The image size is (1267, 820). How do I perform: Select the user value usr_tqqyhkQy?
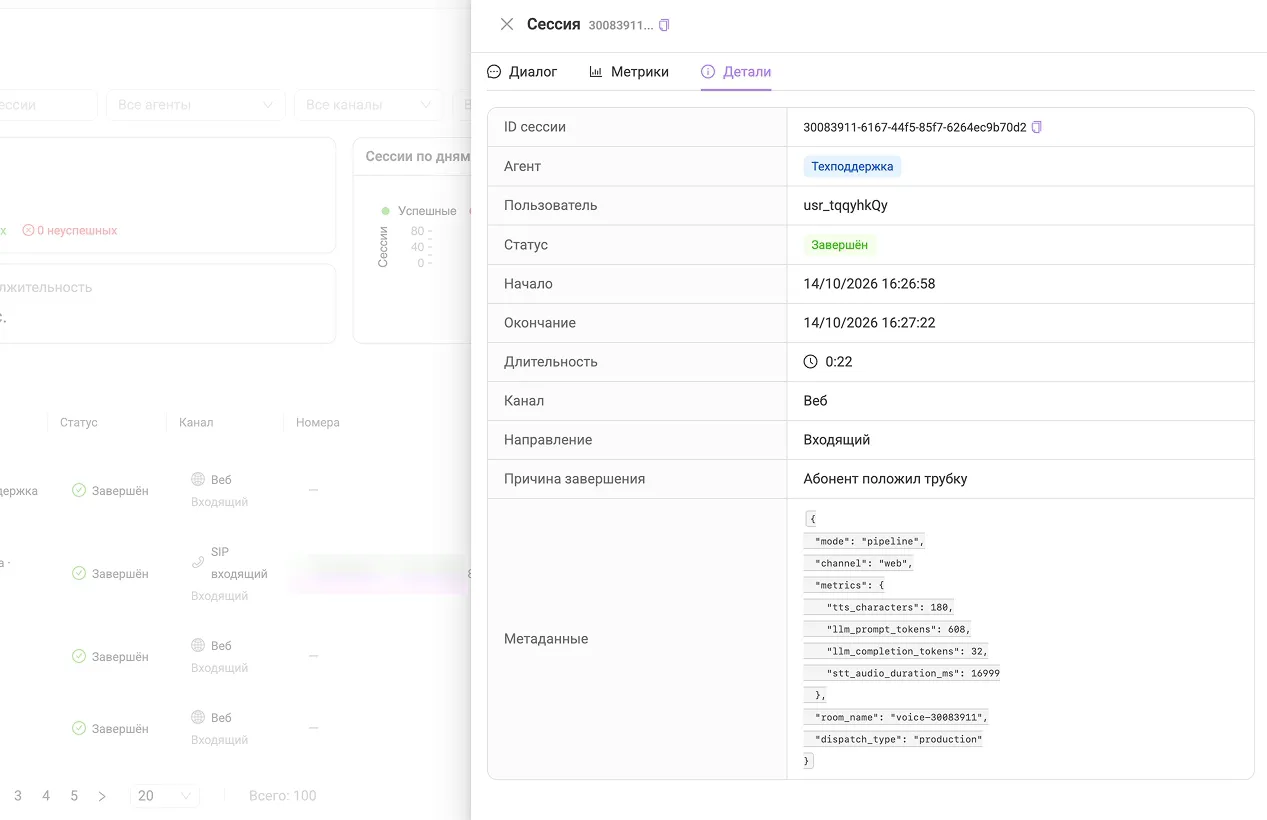click(x=846, y=205)
